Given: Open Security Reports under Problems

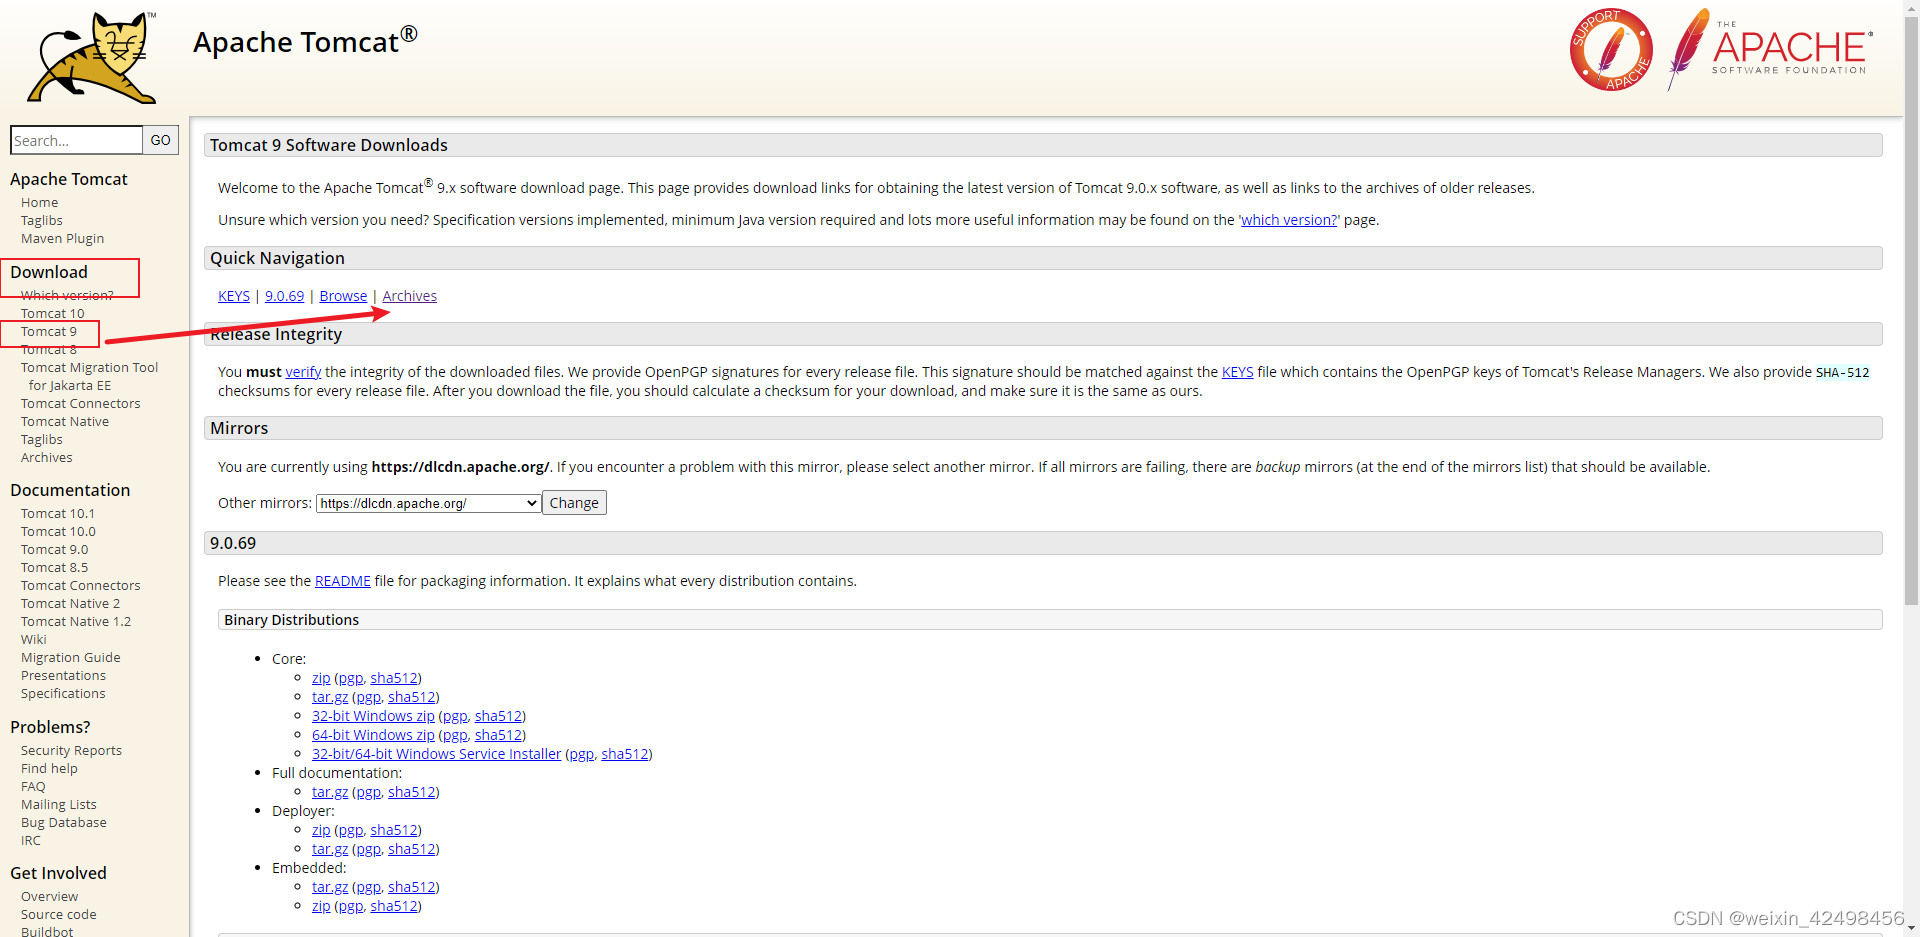Looking at the screenshot, I should coord(71,750).
